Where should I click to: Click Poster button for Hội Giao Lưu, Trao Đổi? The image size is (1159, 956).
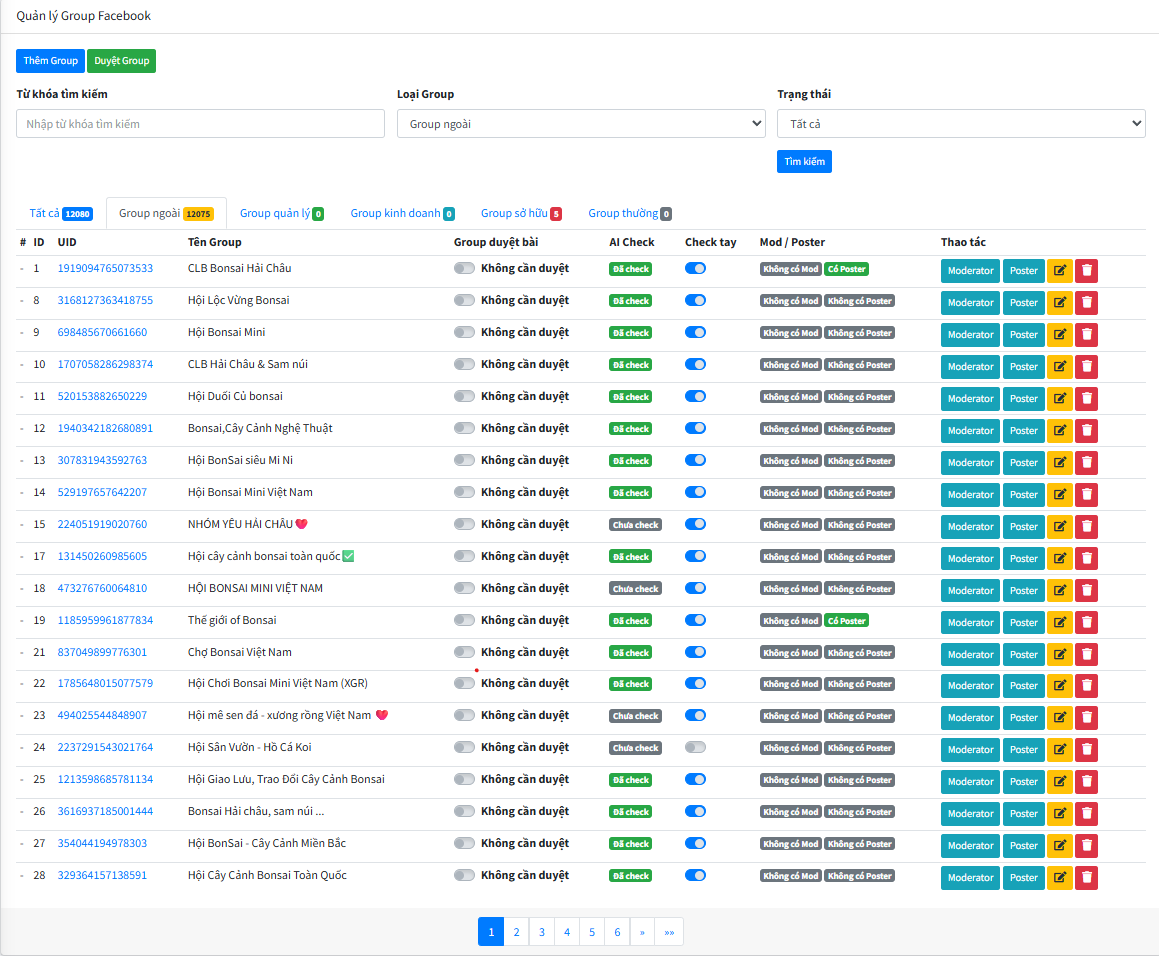point(1024,782)
